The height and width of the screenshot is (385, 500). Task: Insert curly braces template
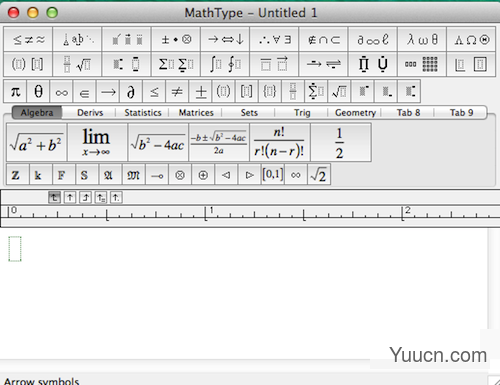click(x=270, y=91)
